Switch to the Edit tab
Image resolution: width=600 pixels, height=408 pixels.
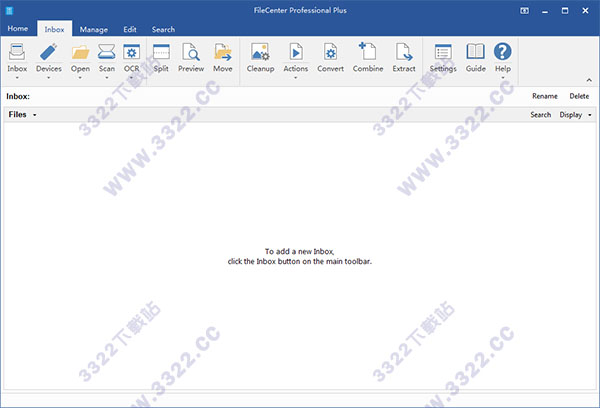(x=130, y=29)
